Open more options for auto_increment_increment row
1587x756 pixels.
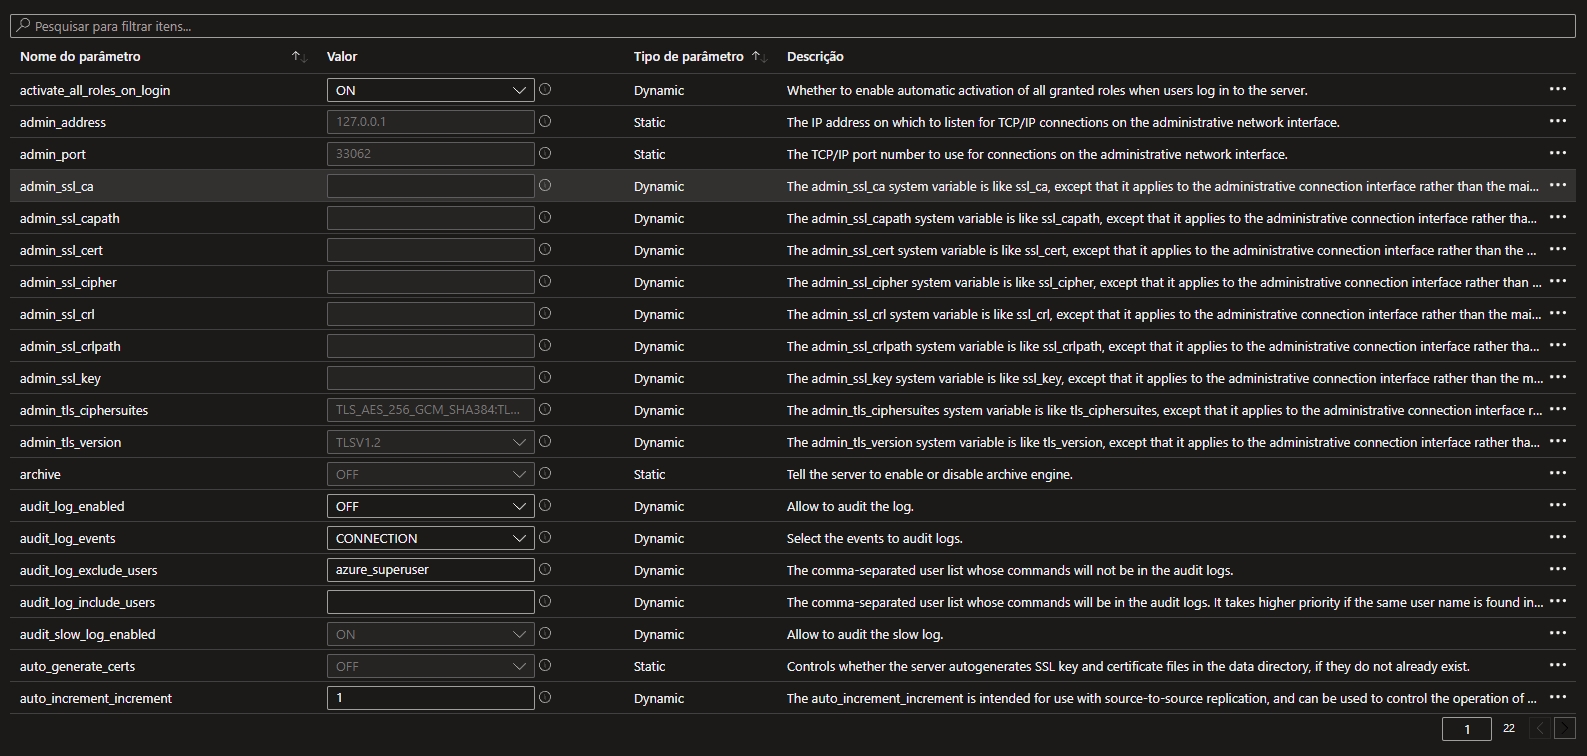(1557, 697)
